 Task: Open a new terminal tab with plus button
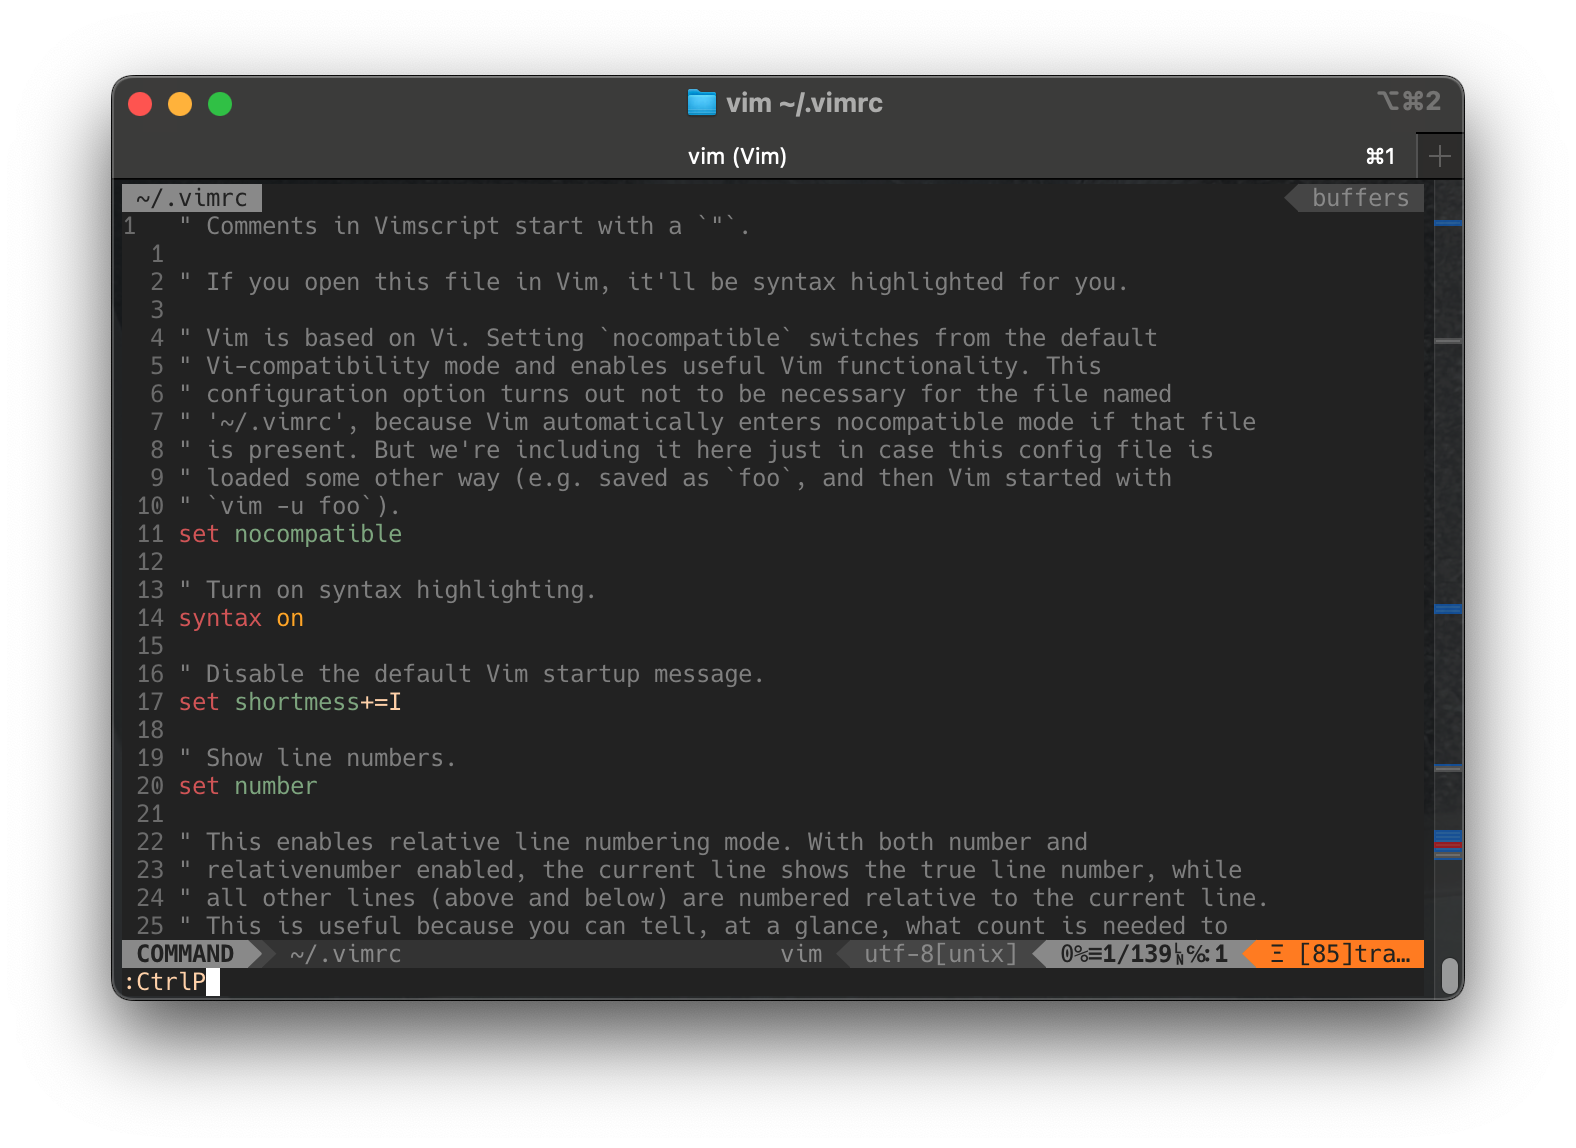[x=1440, y=156]
